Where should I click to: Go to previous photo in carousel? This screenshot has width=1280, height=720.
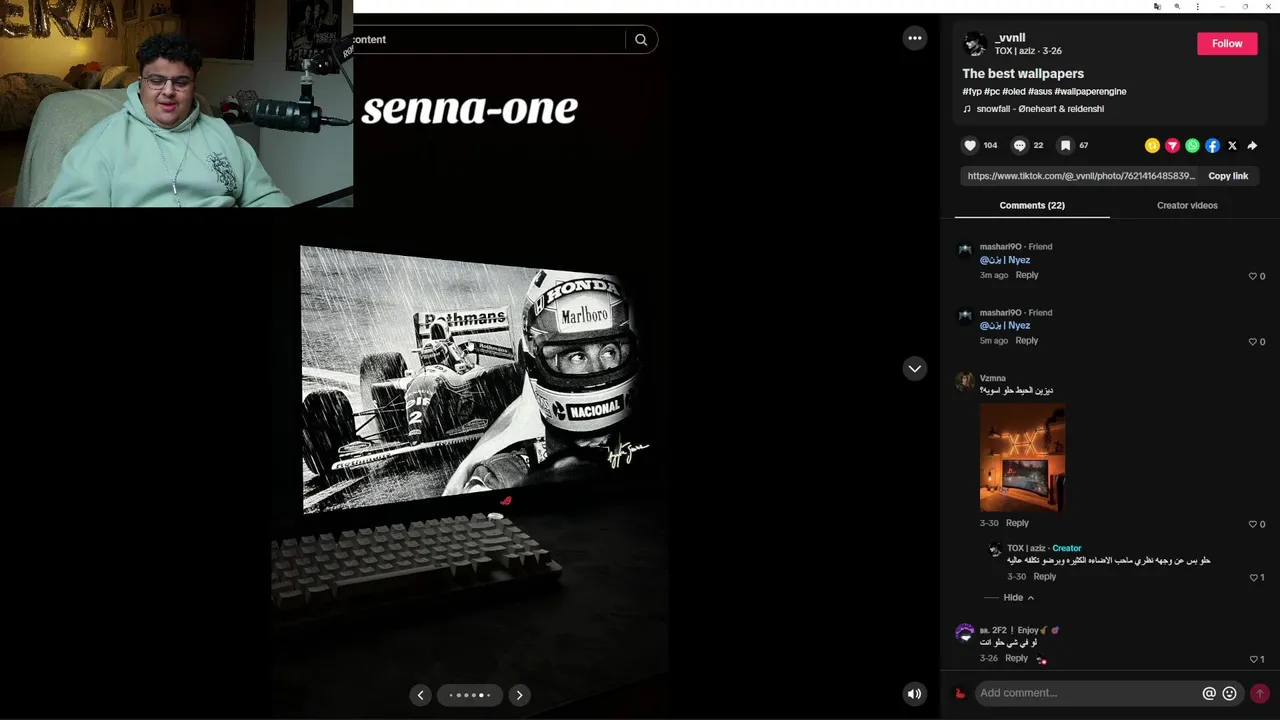click(420, 695)
